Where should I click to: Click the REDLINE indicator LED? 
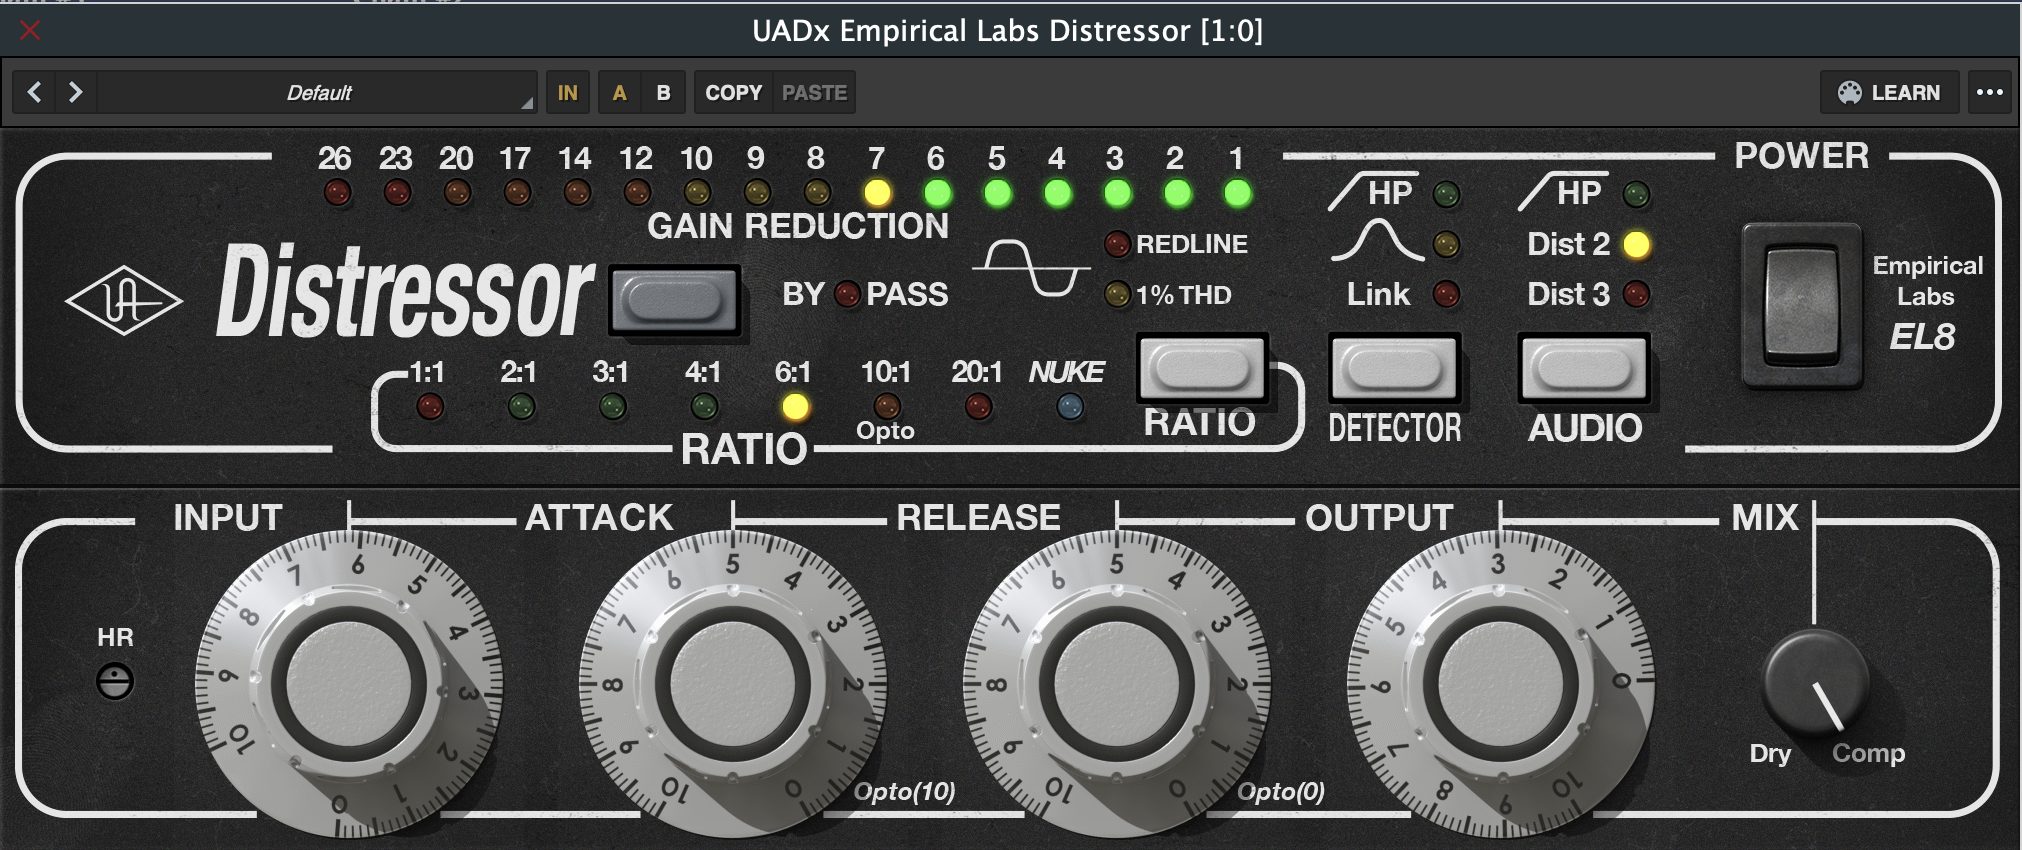click(x=1117, y=244)
